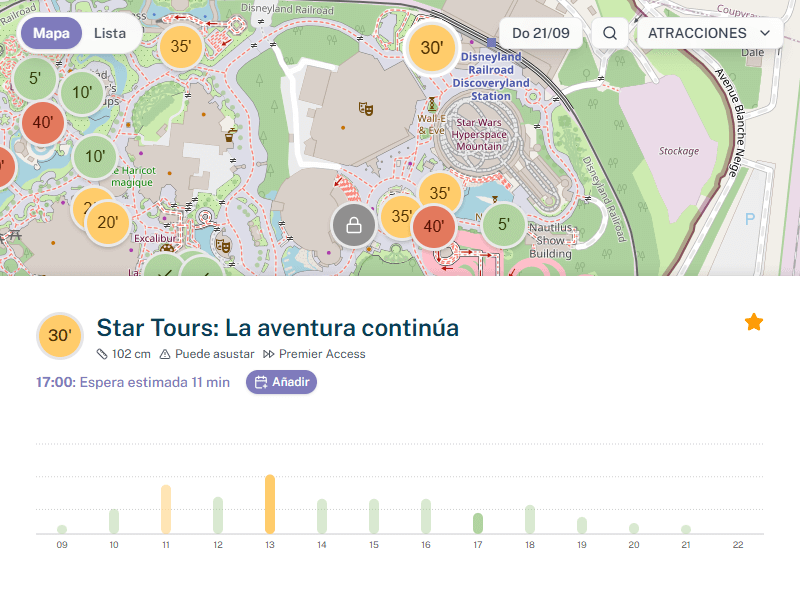Open the date selector showing Do 21/09
This screenshot has width=800, height=600.
pos(539,33)
